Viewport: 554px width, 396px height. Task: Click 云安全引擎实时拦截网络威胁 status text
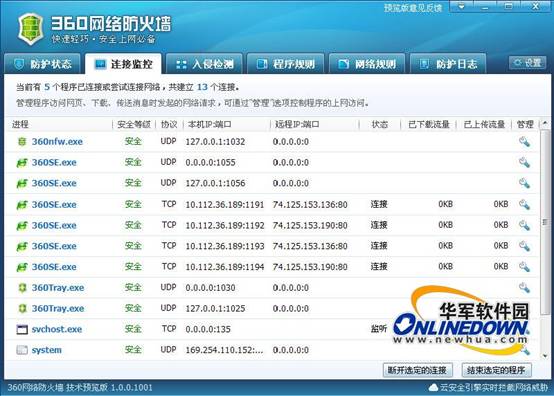[x=494, y=388]
